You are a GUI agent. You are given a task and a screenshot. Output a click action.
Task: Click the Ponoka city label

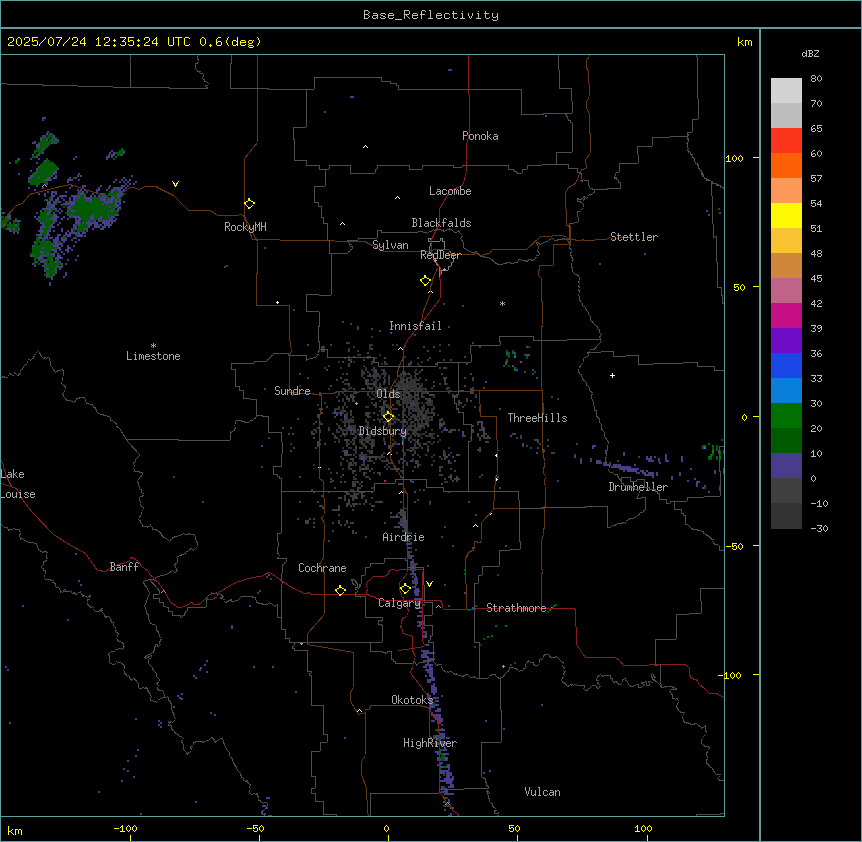pyautogui.click(x=480, y=136)
